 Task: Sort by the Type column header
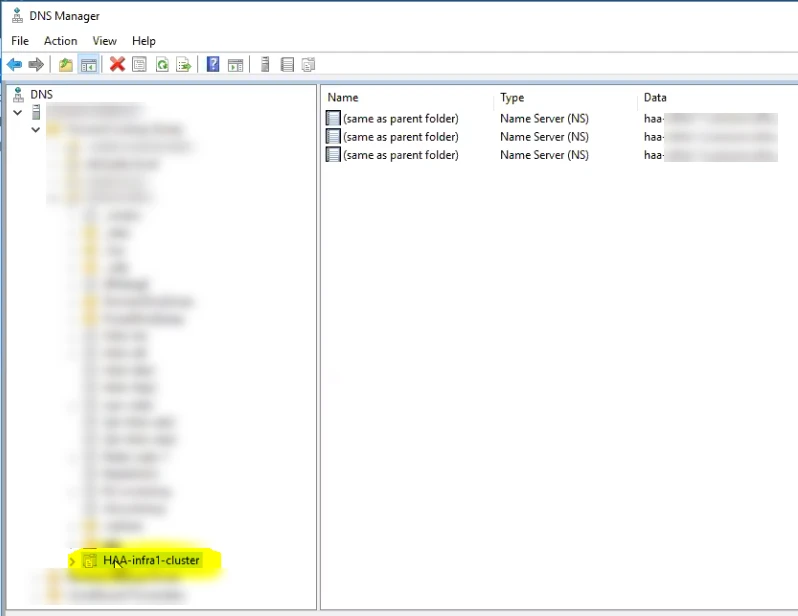click(512, 97)
